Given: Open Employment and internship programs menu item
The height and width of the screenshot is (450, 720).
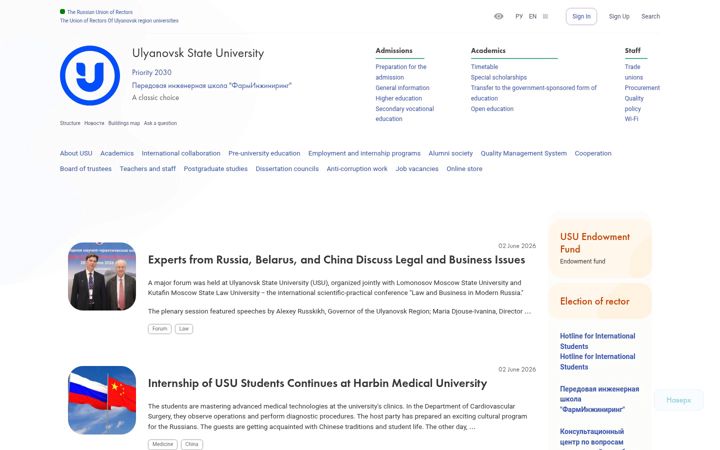Looking at the screenshot, I should pos(364,153).
